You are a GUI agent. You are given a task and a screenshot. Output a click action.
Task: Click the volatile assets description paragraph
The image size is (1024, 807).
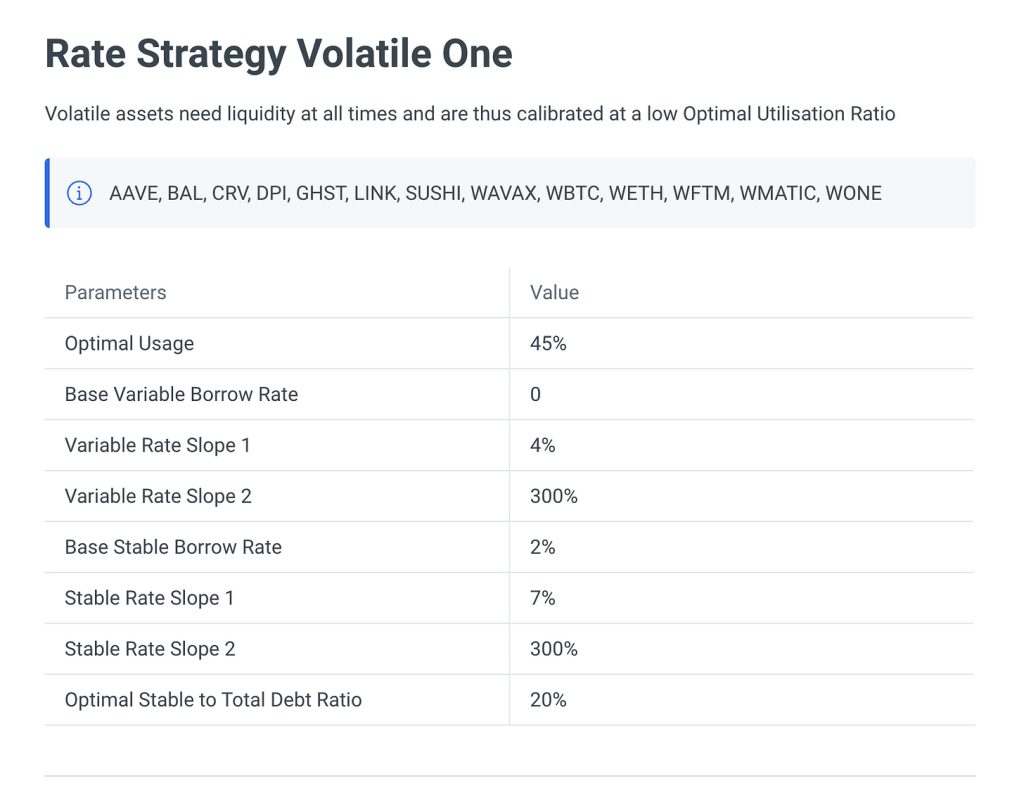coord(470,114)
